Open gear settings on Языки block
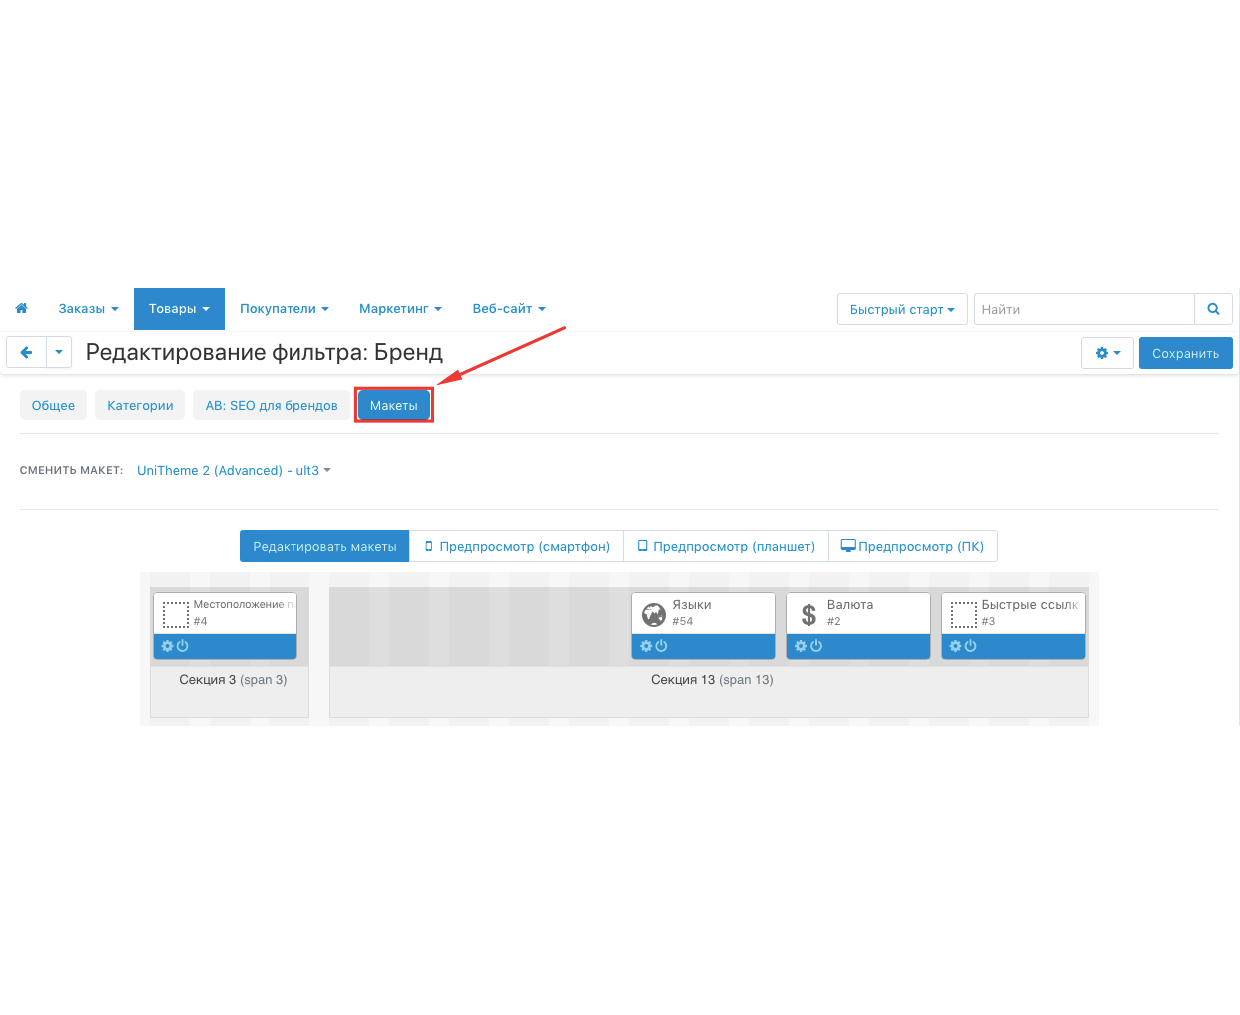The height and width of the screenshot is (1015, 1240). (647, 646)
